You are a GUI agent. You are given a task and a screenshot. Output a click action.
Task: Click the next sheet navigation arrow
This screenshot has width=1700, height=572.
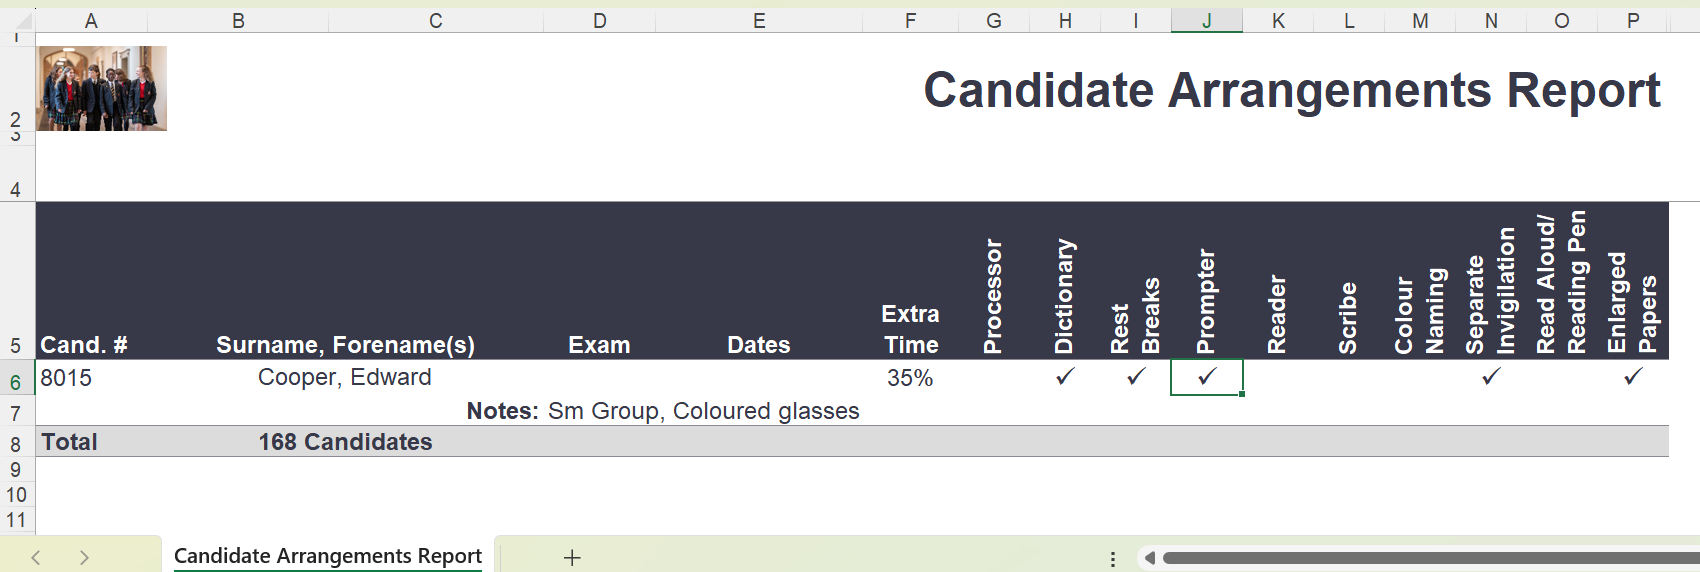84,557
